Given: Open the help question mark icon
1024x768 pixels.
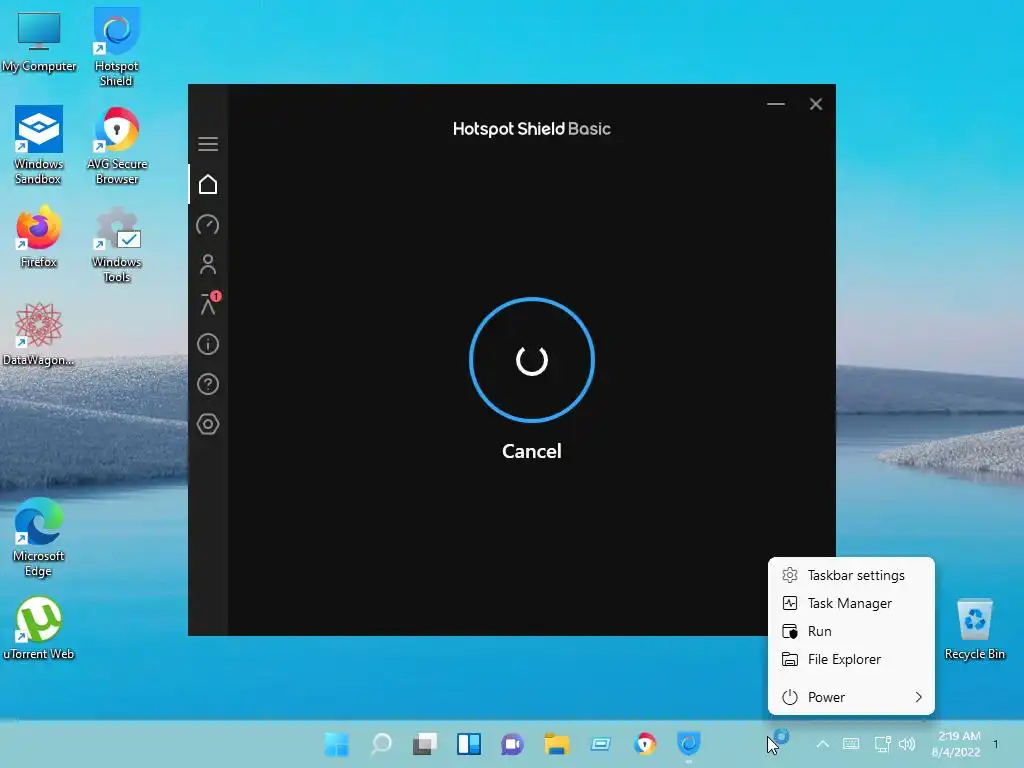Looking at the screenshot, I should tap(208, 384).
